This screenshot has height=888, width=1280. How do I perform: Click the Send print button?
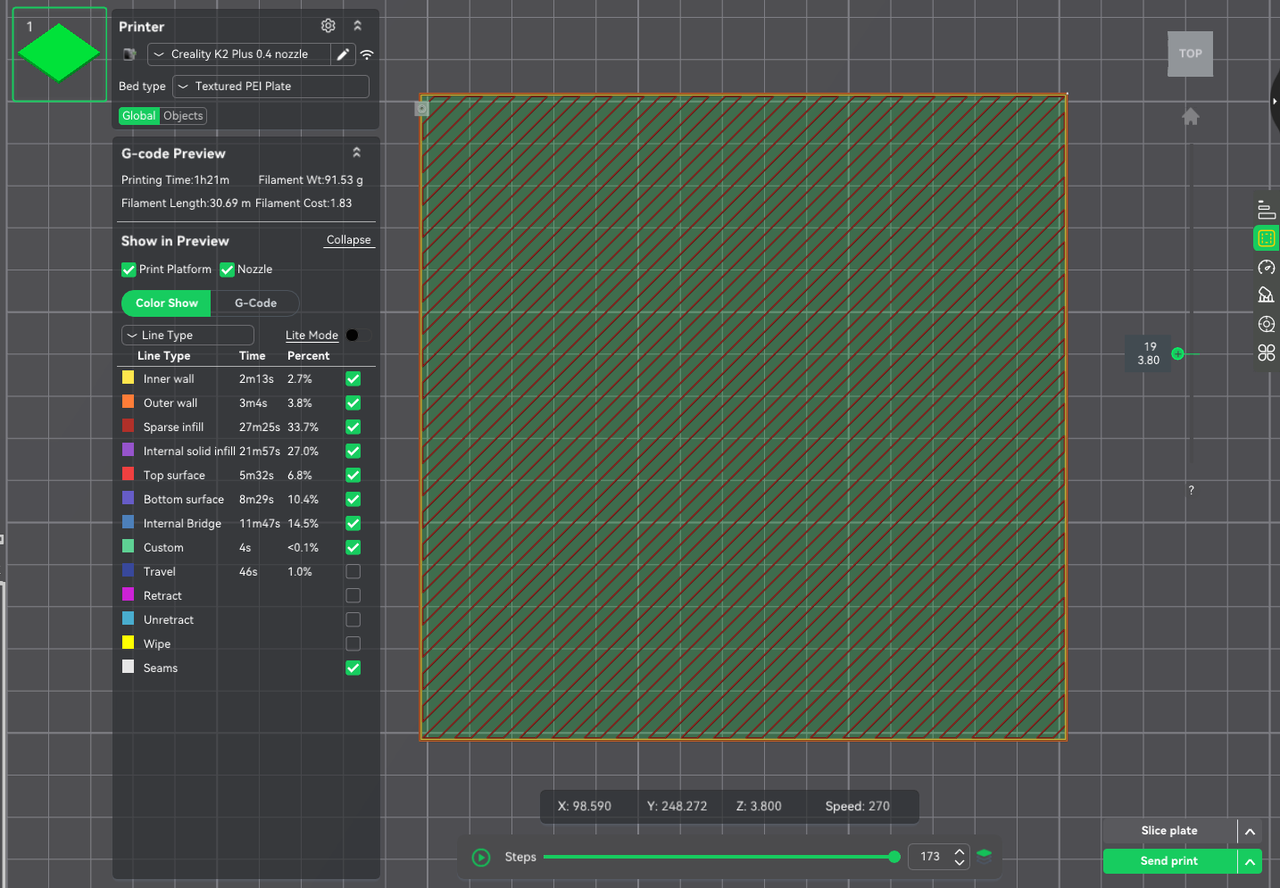pyautogui.click(x=1168, y=861)
